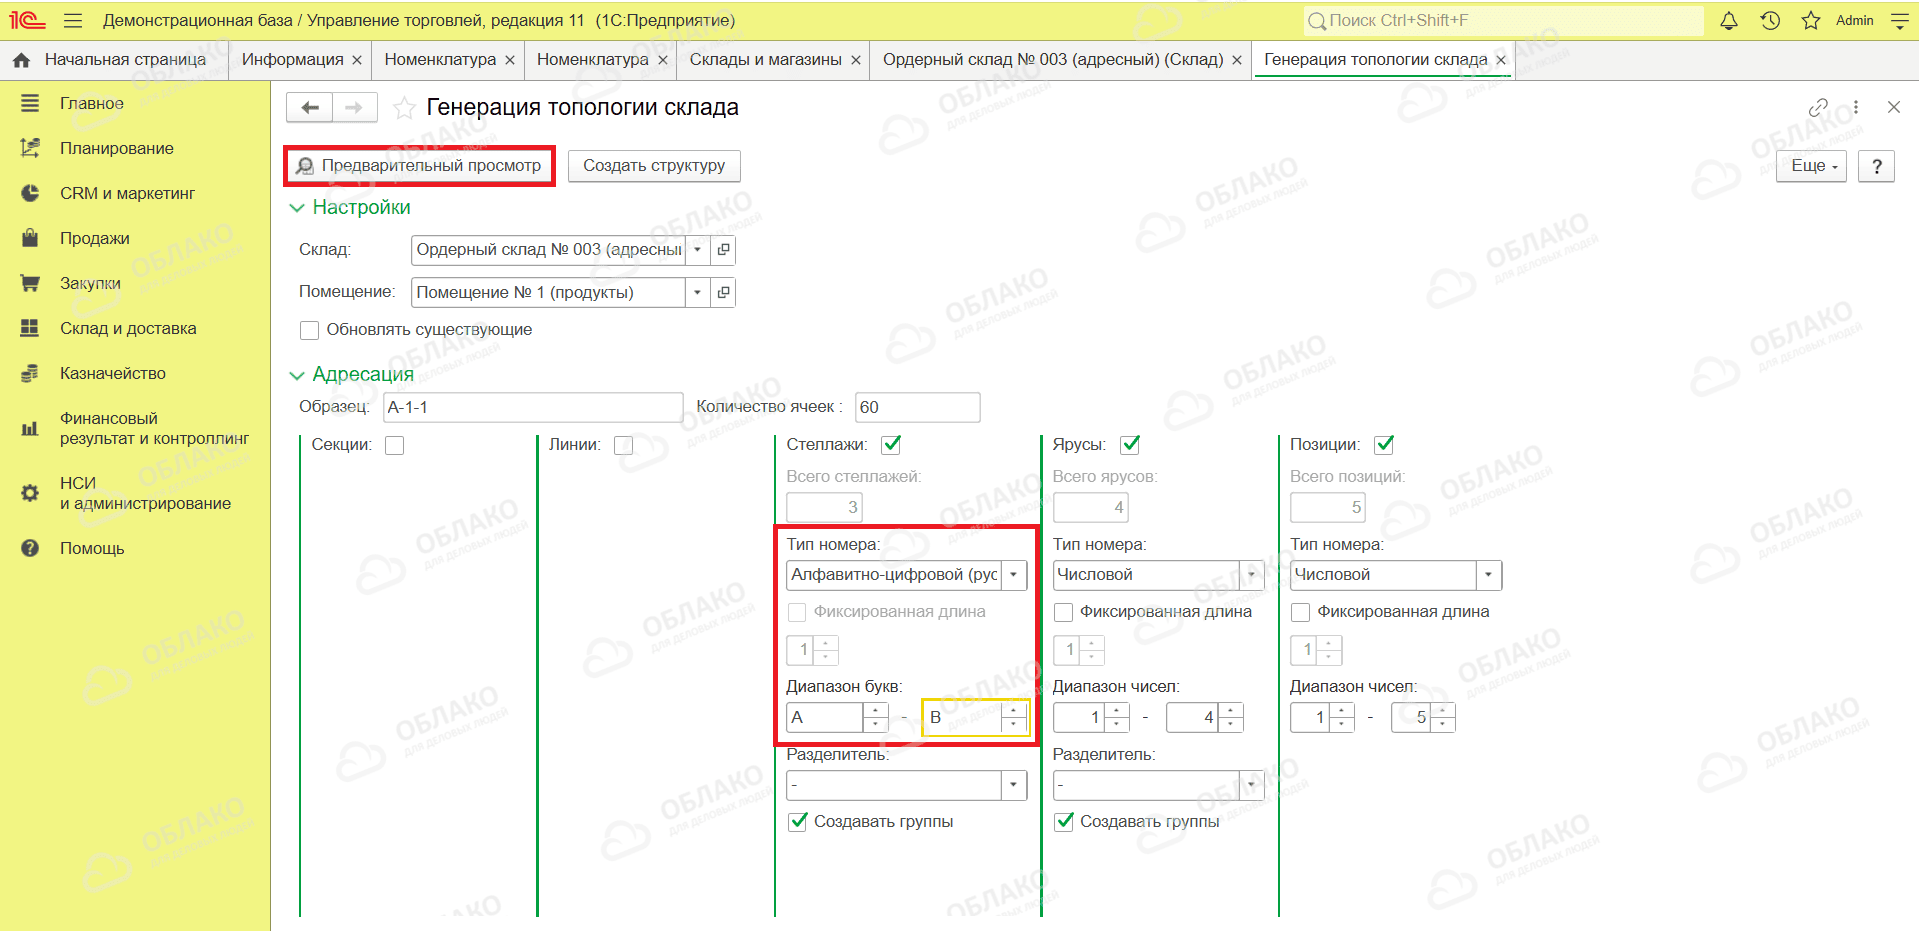Open the notifications bell icon
Image resolution: width=1919 pixels, height=931 pixels.
pos(1729,20)
